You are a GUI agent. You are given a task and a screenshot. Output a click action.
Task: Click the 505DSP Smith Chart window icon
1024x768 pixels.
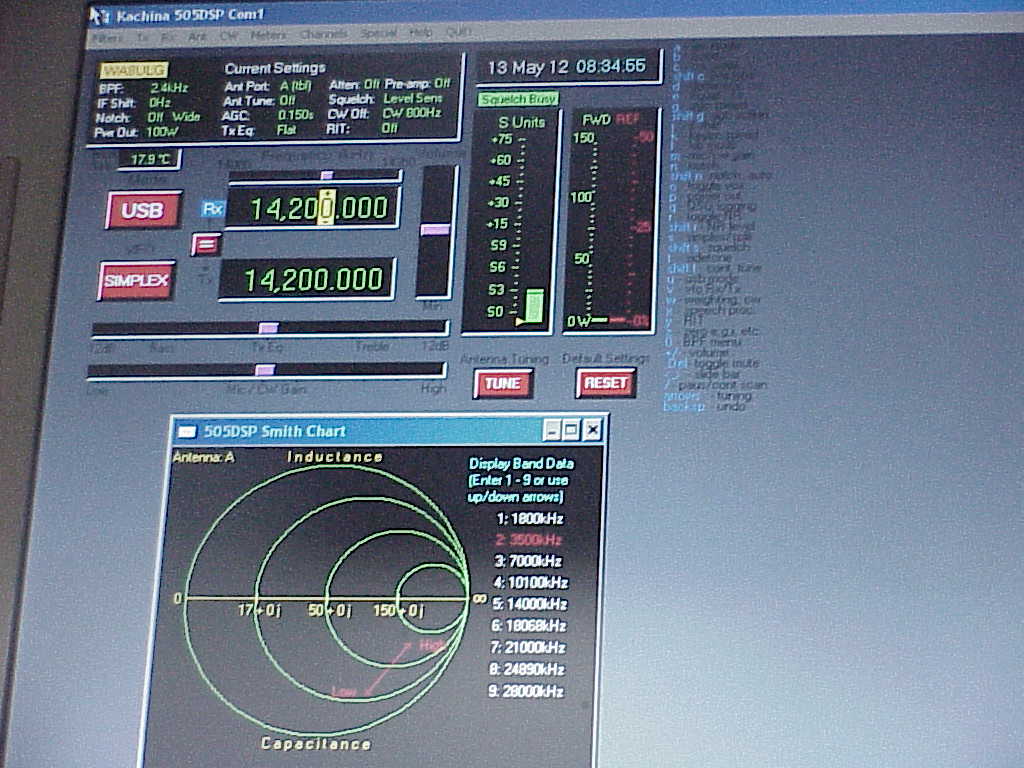(187, 432)
